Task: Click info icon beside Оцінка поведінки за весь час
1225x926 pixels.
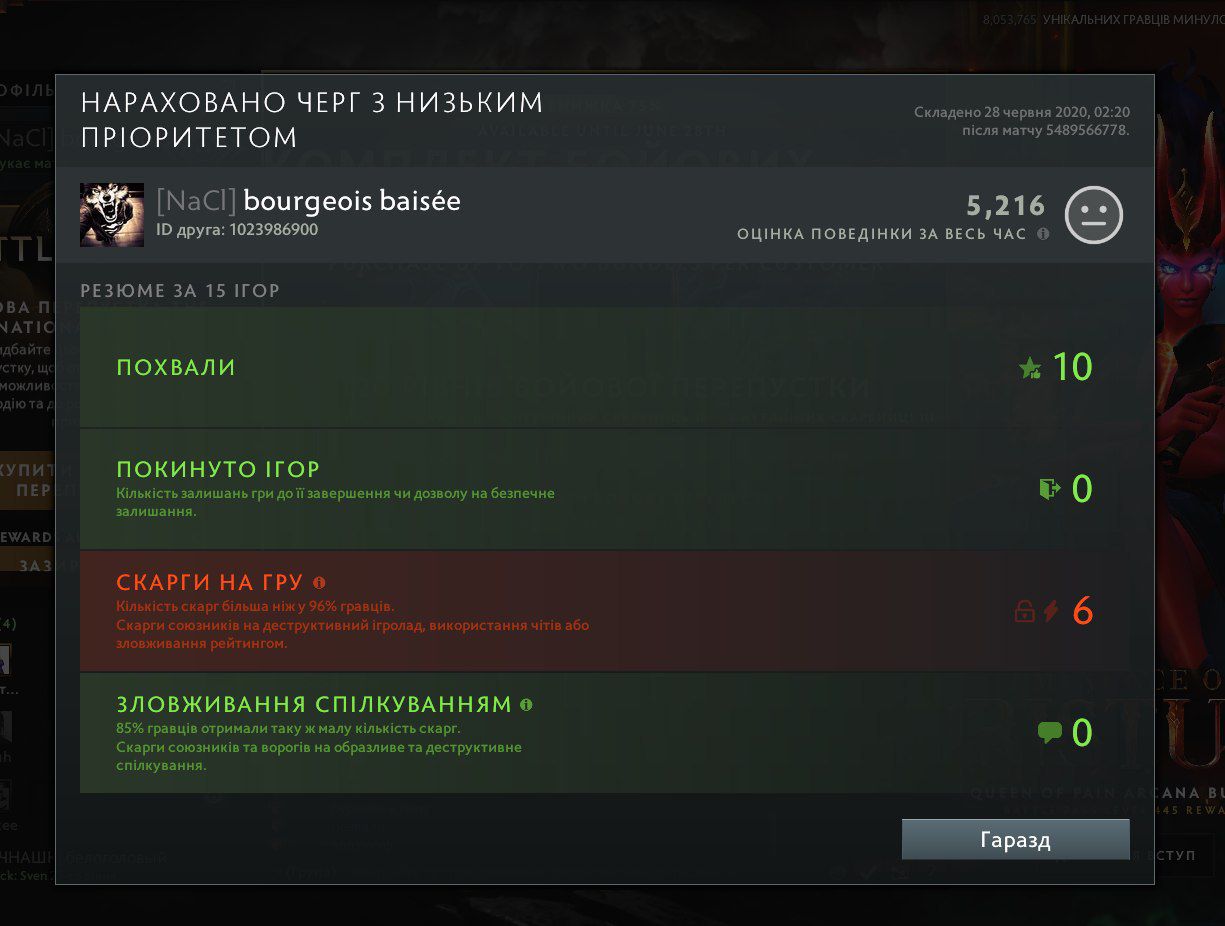Action: [x=1043, y=234]
